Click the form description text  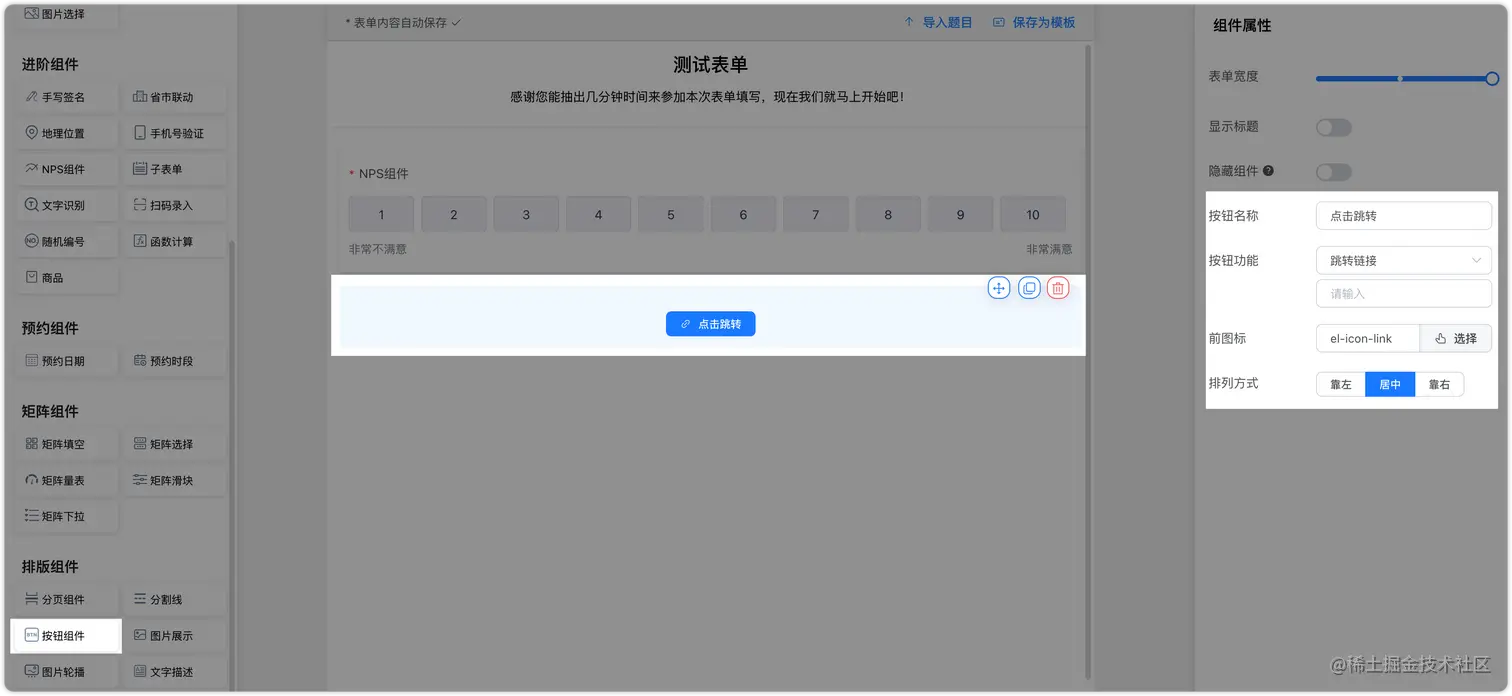point(707,97)
